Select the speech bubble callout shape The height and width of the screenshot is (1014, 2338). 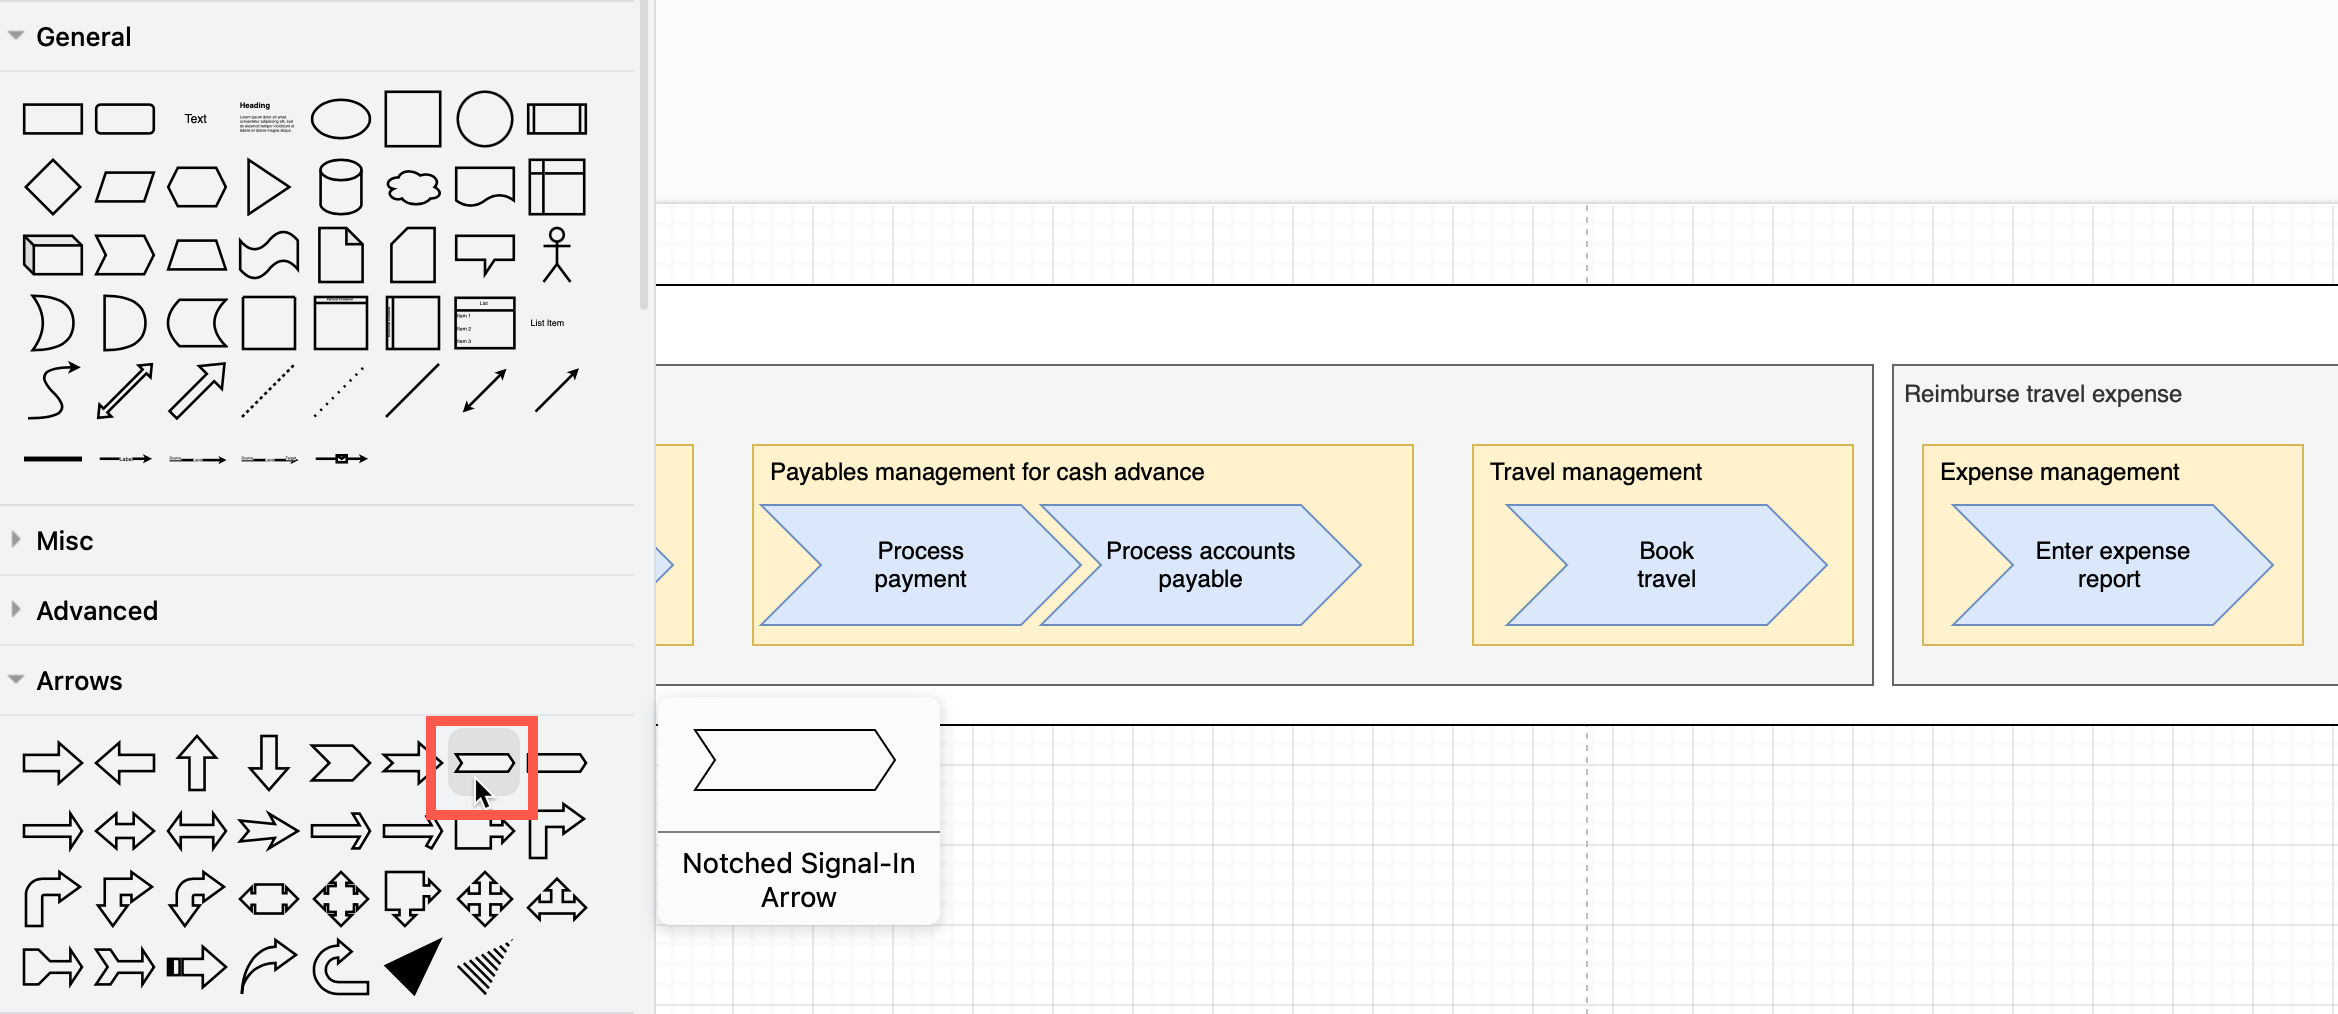(x=484, y=253)
